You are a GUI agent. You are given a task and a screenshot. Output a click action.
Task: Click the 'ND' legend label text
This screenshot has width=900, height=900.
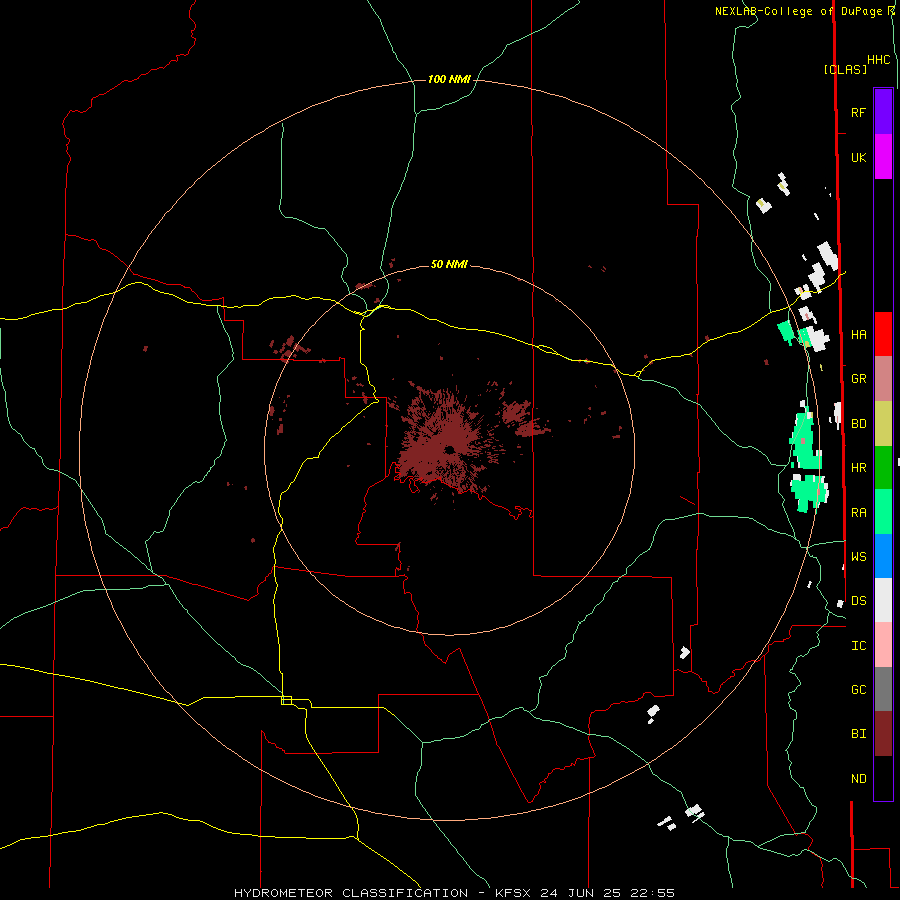858,779
